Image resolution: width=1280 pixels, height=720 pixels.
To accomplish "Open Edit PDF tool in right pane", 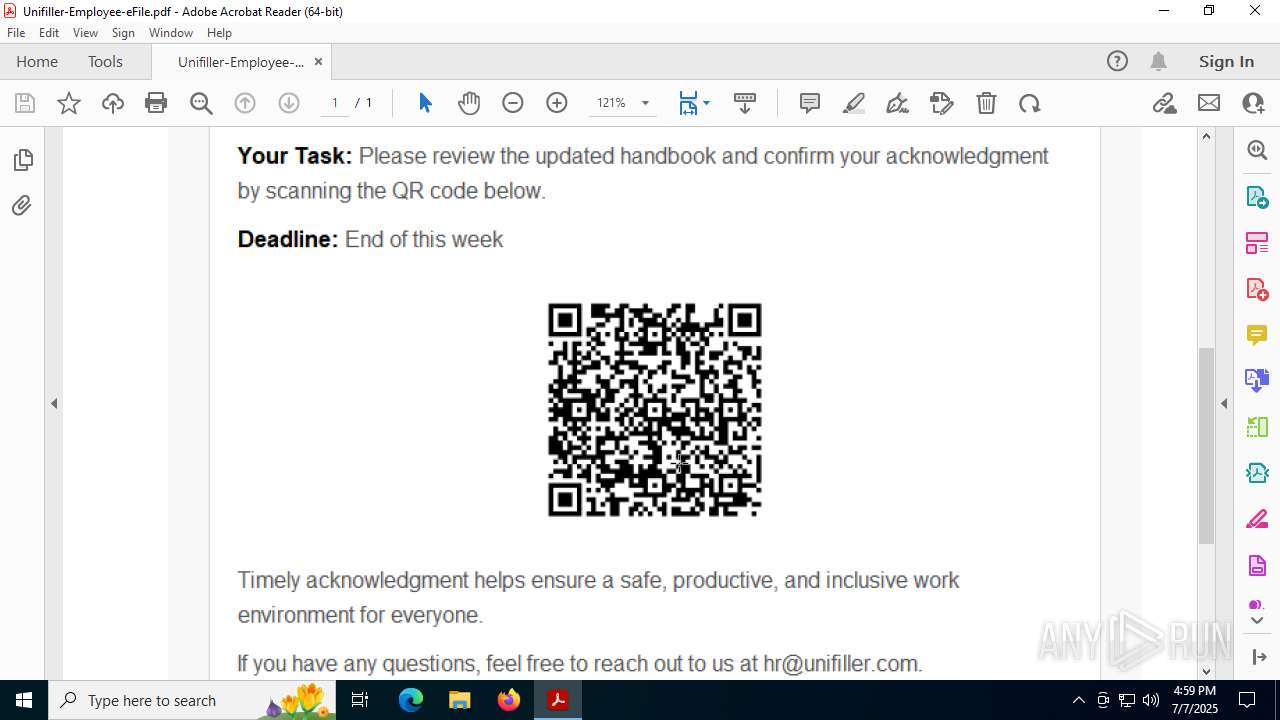I will 1257,242.
